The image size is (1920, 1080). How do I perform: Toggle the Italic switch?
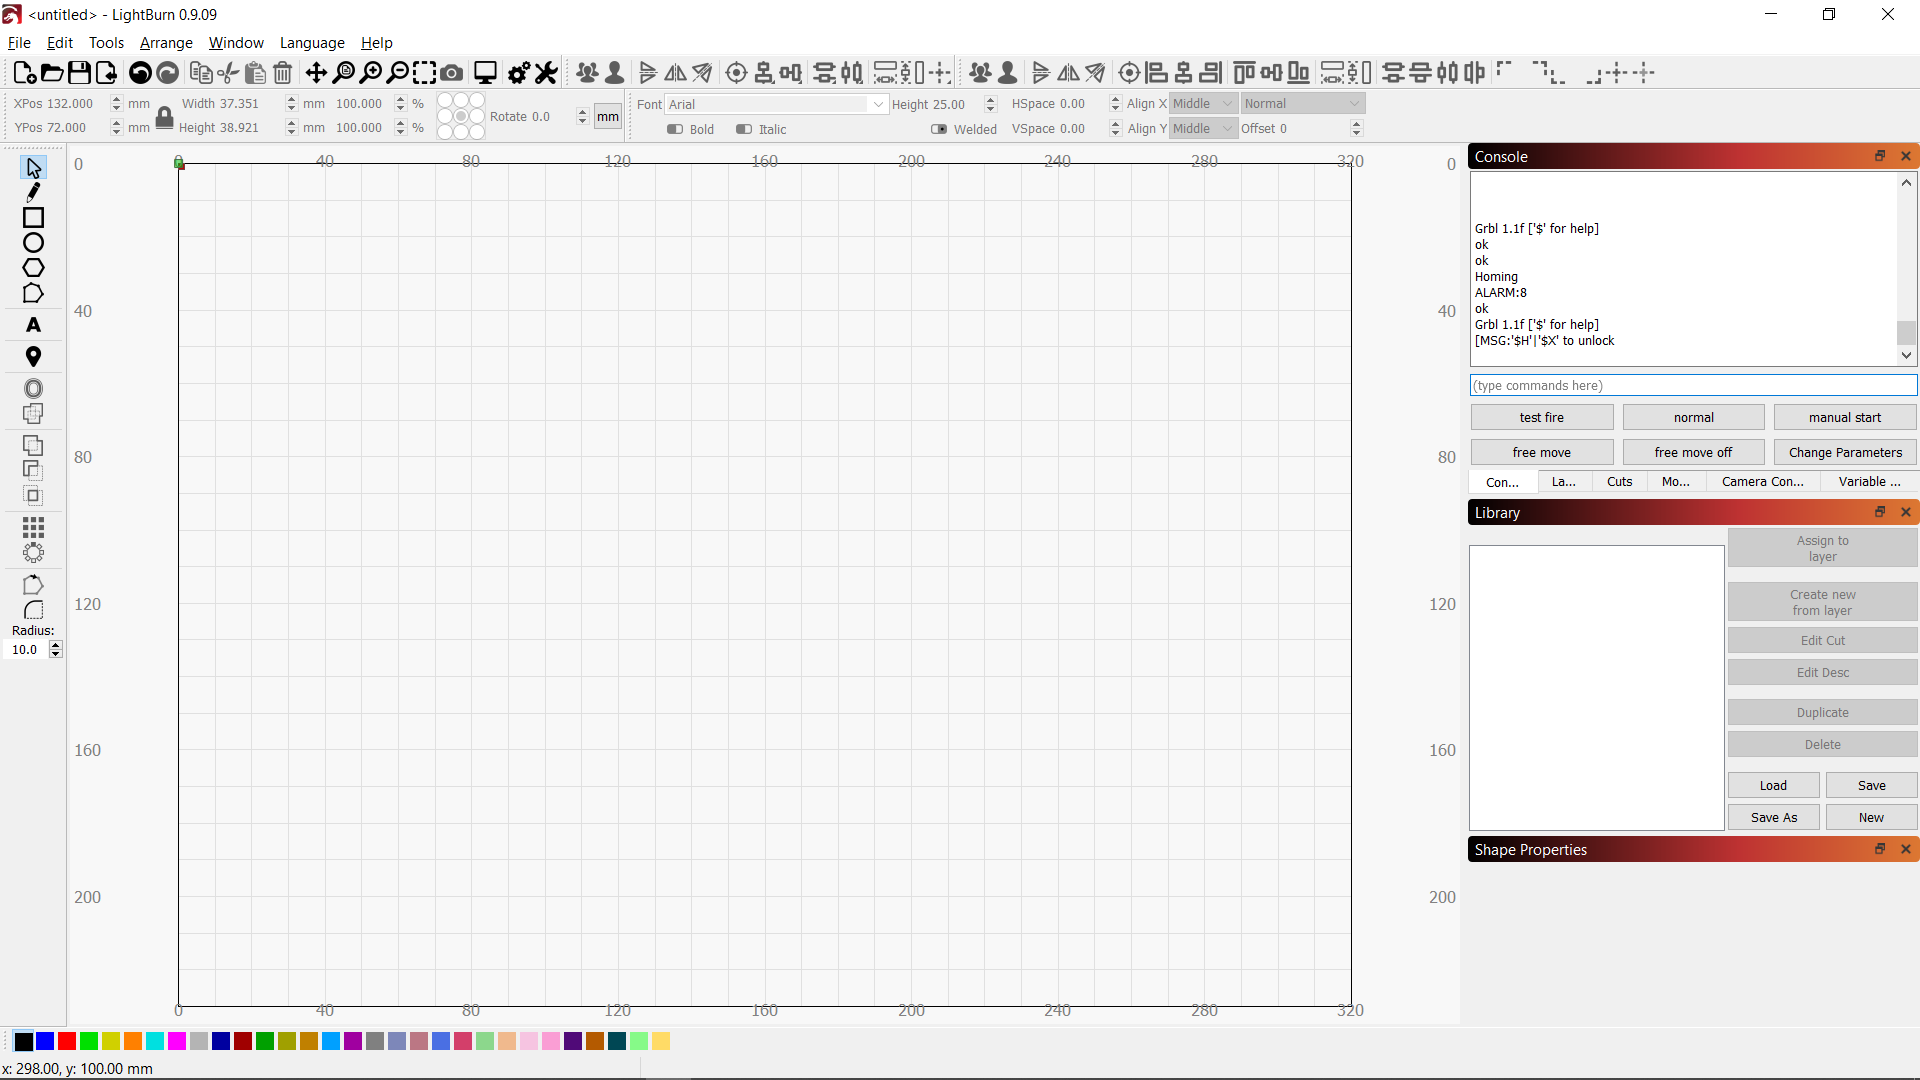[x=744, y=129]
